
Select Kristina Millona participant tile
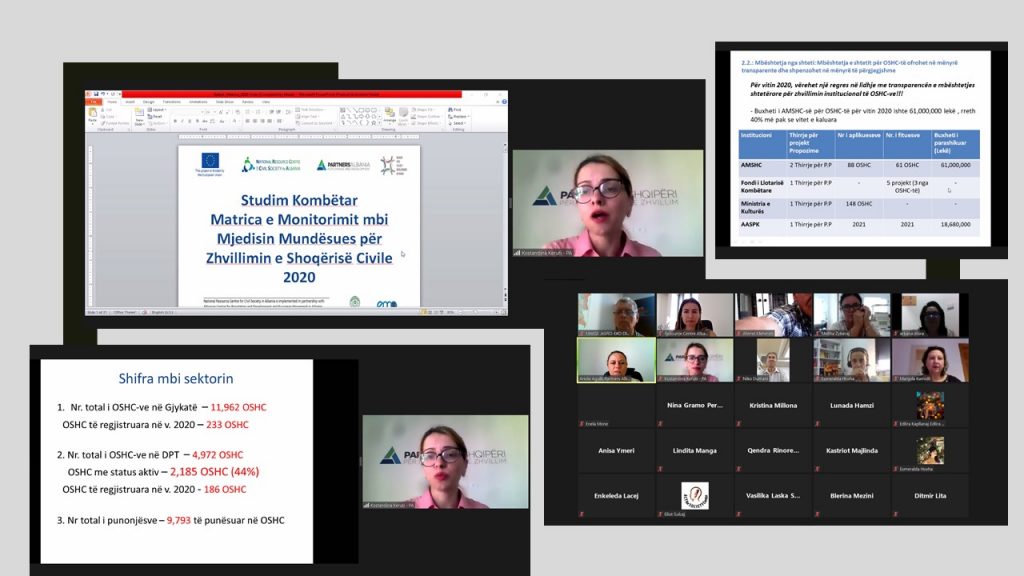pyautogui.click(x=773, y=406)
